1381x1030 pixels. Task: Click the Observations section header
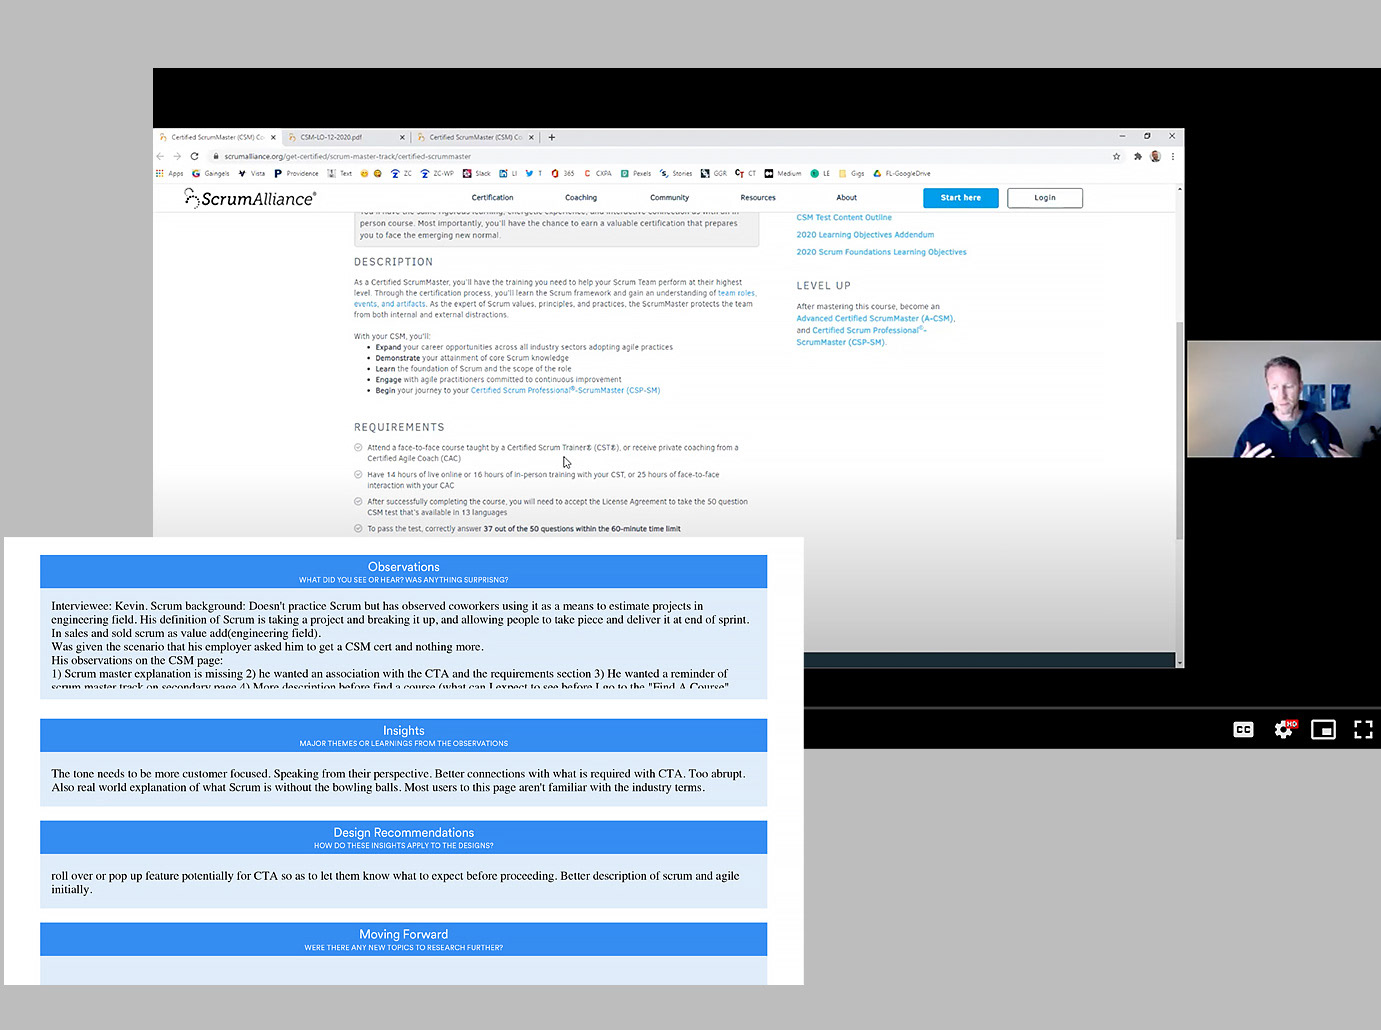pos(403,572)
